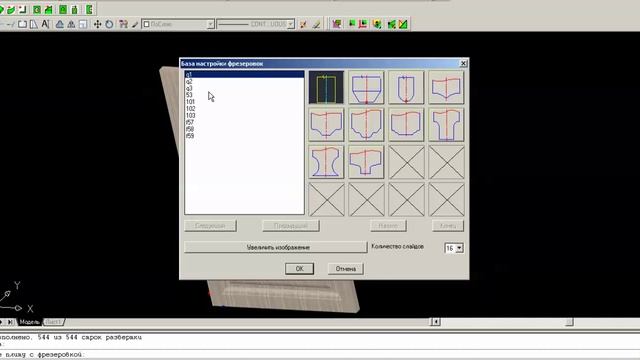Viewport: 640px width, 360px height.
Task: Select the shield-shaped profile thumbnail
Action: [406, 87]
